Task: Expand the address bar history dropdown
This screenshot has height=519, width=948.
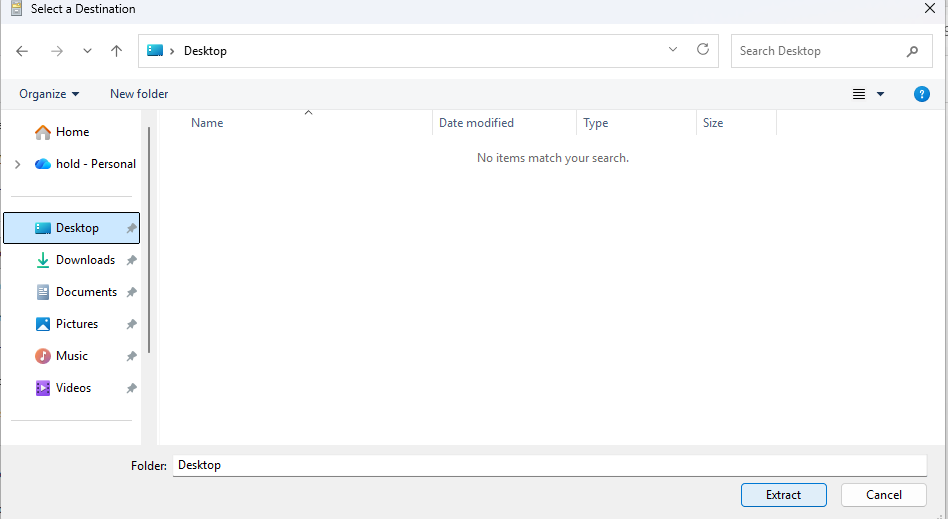Action: pos(673,50)
